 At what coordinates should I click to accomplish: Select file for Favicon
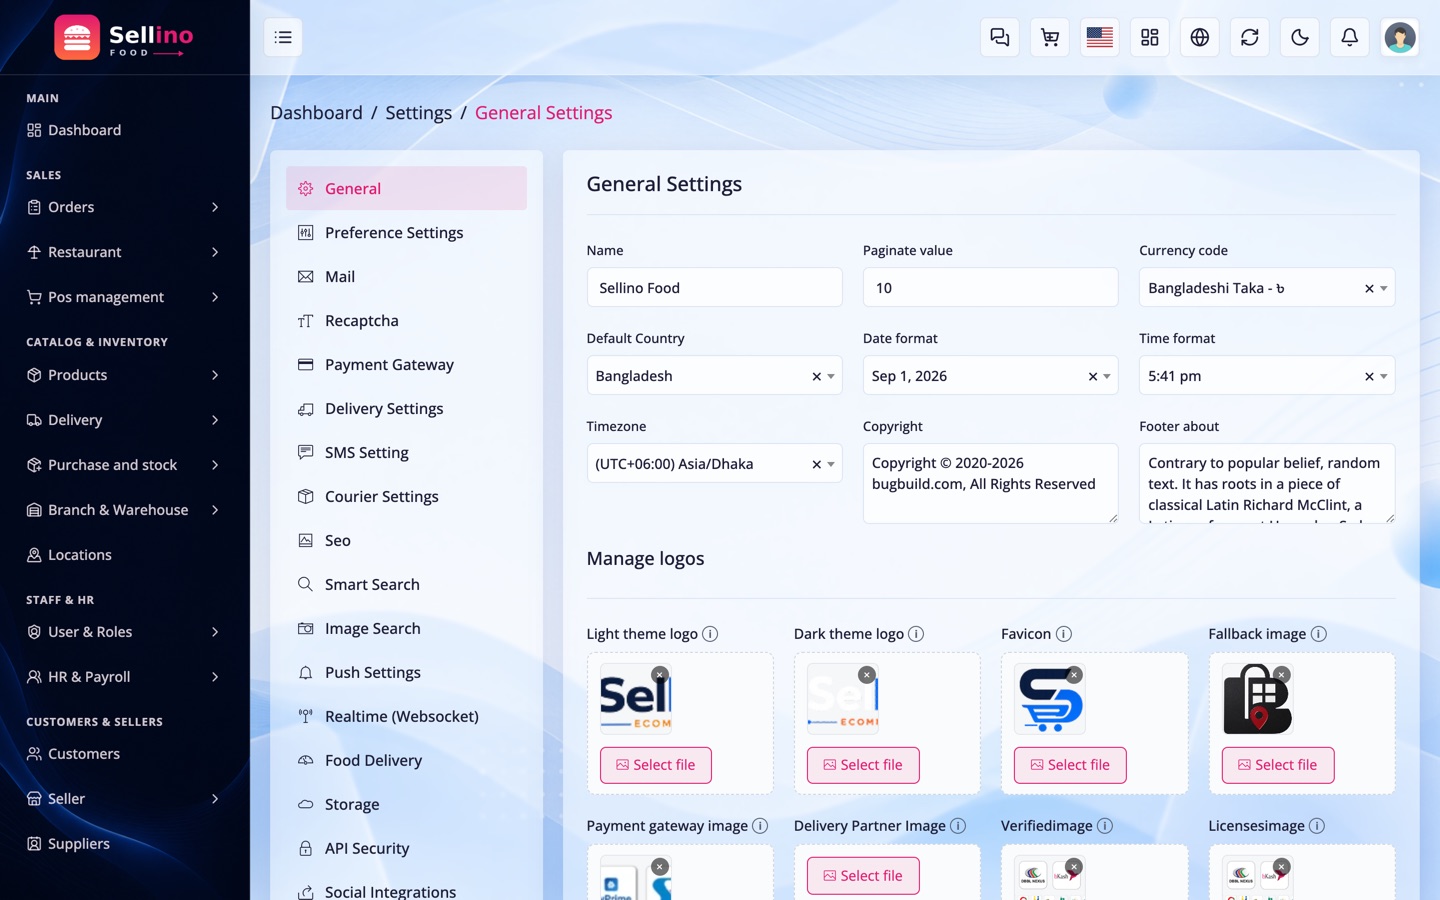click(x=1070, y=765)
